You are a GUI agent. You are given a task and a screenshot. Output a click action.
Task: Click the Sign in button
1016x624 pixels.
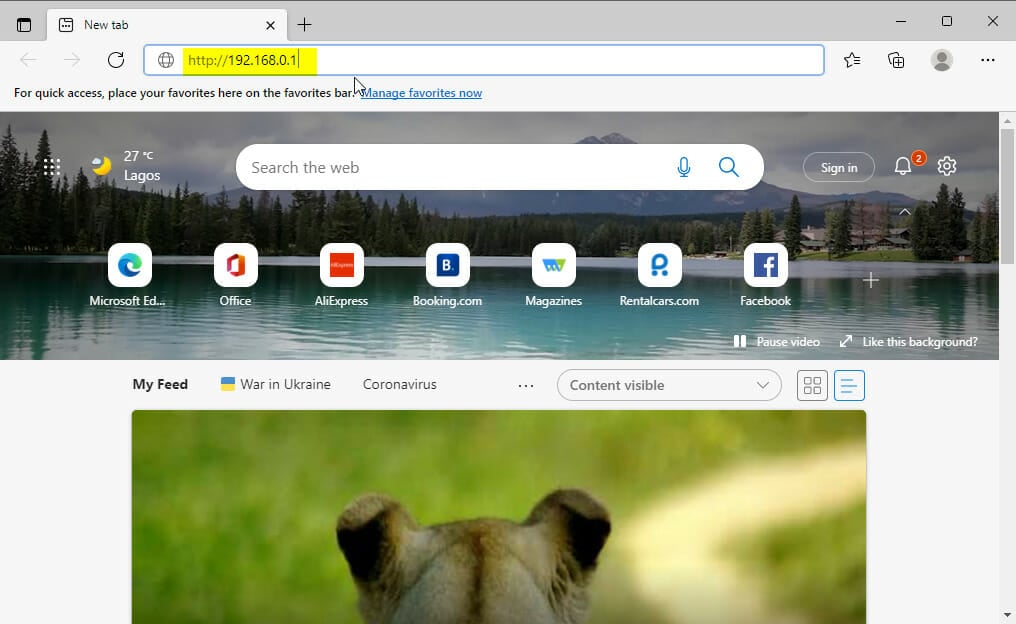click(838, 167)
